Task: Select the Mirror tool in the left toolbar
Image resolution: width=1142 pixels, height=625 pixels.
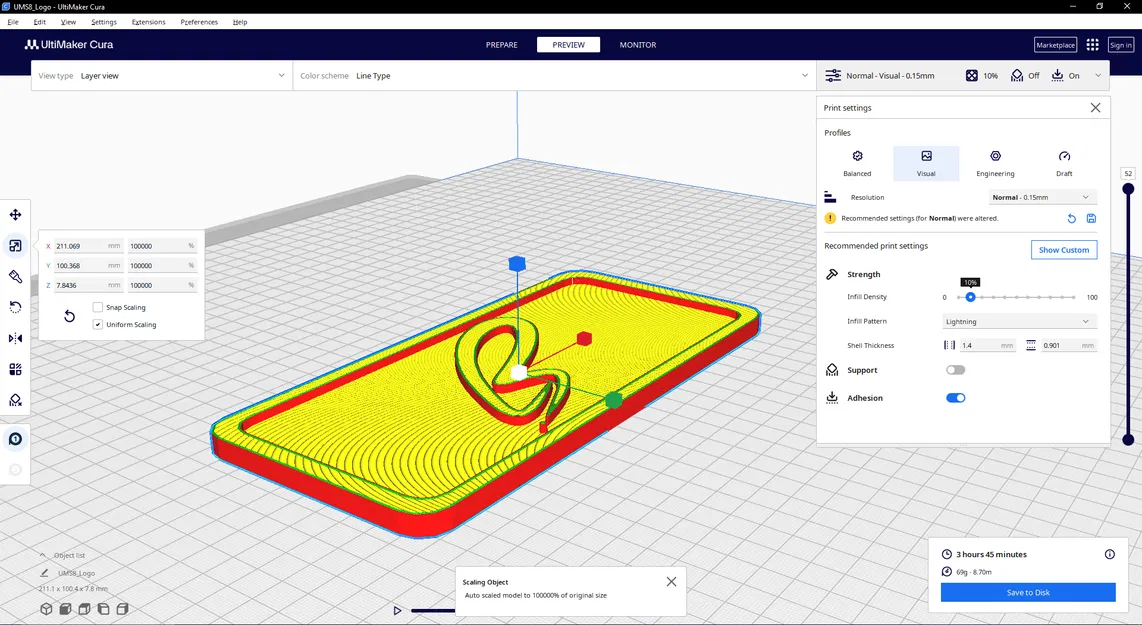Action: point(15,338)
